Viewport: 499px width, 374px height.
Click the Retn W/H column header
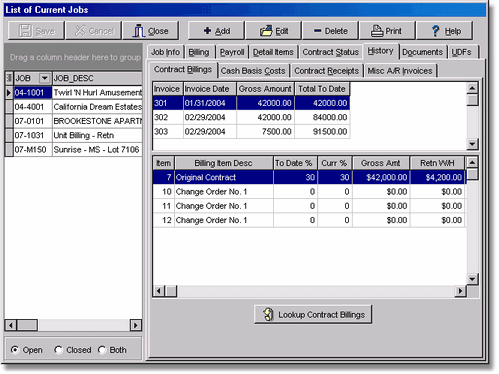(x=437, y=163)
